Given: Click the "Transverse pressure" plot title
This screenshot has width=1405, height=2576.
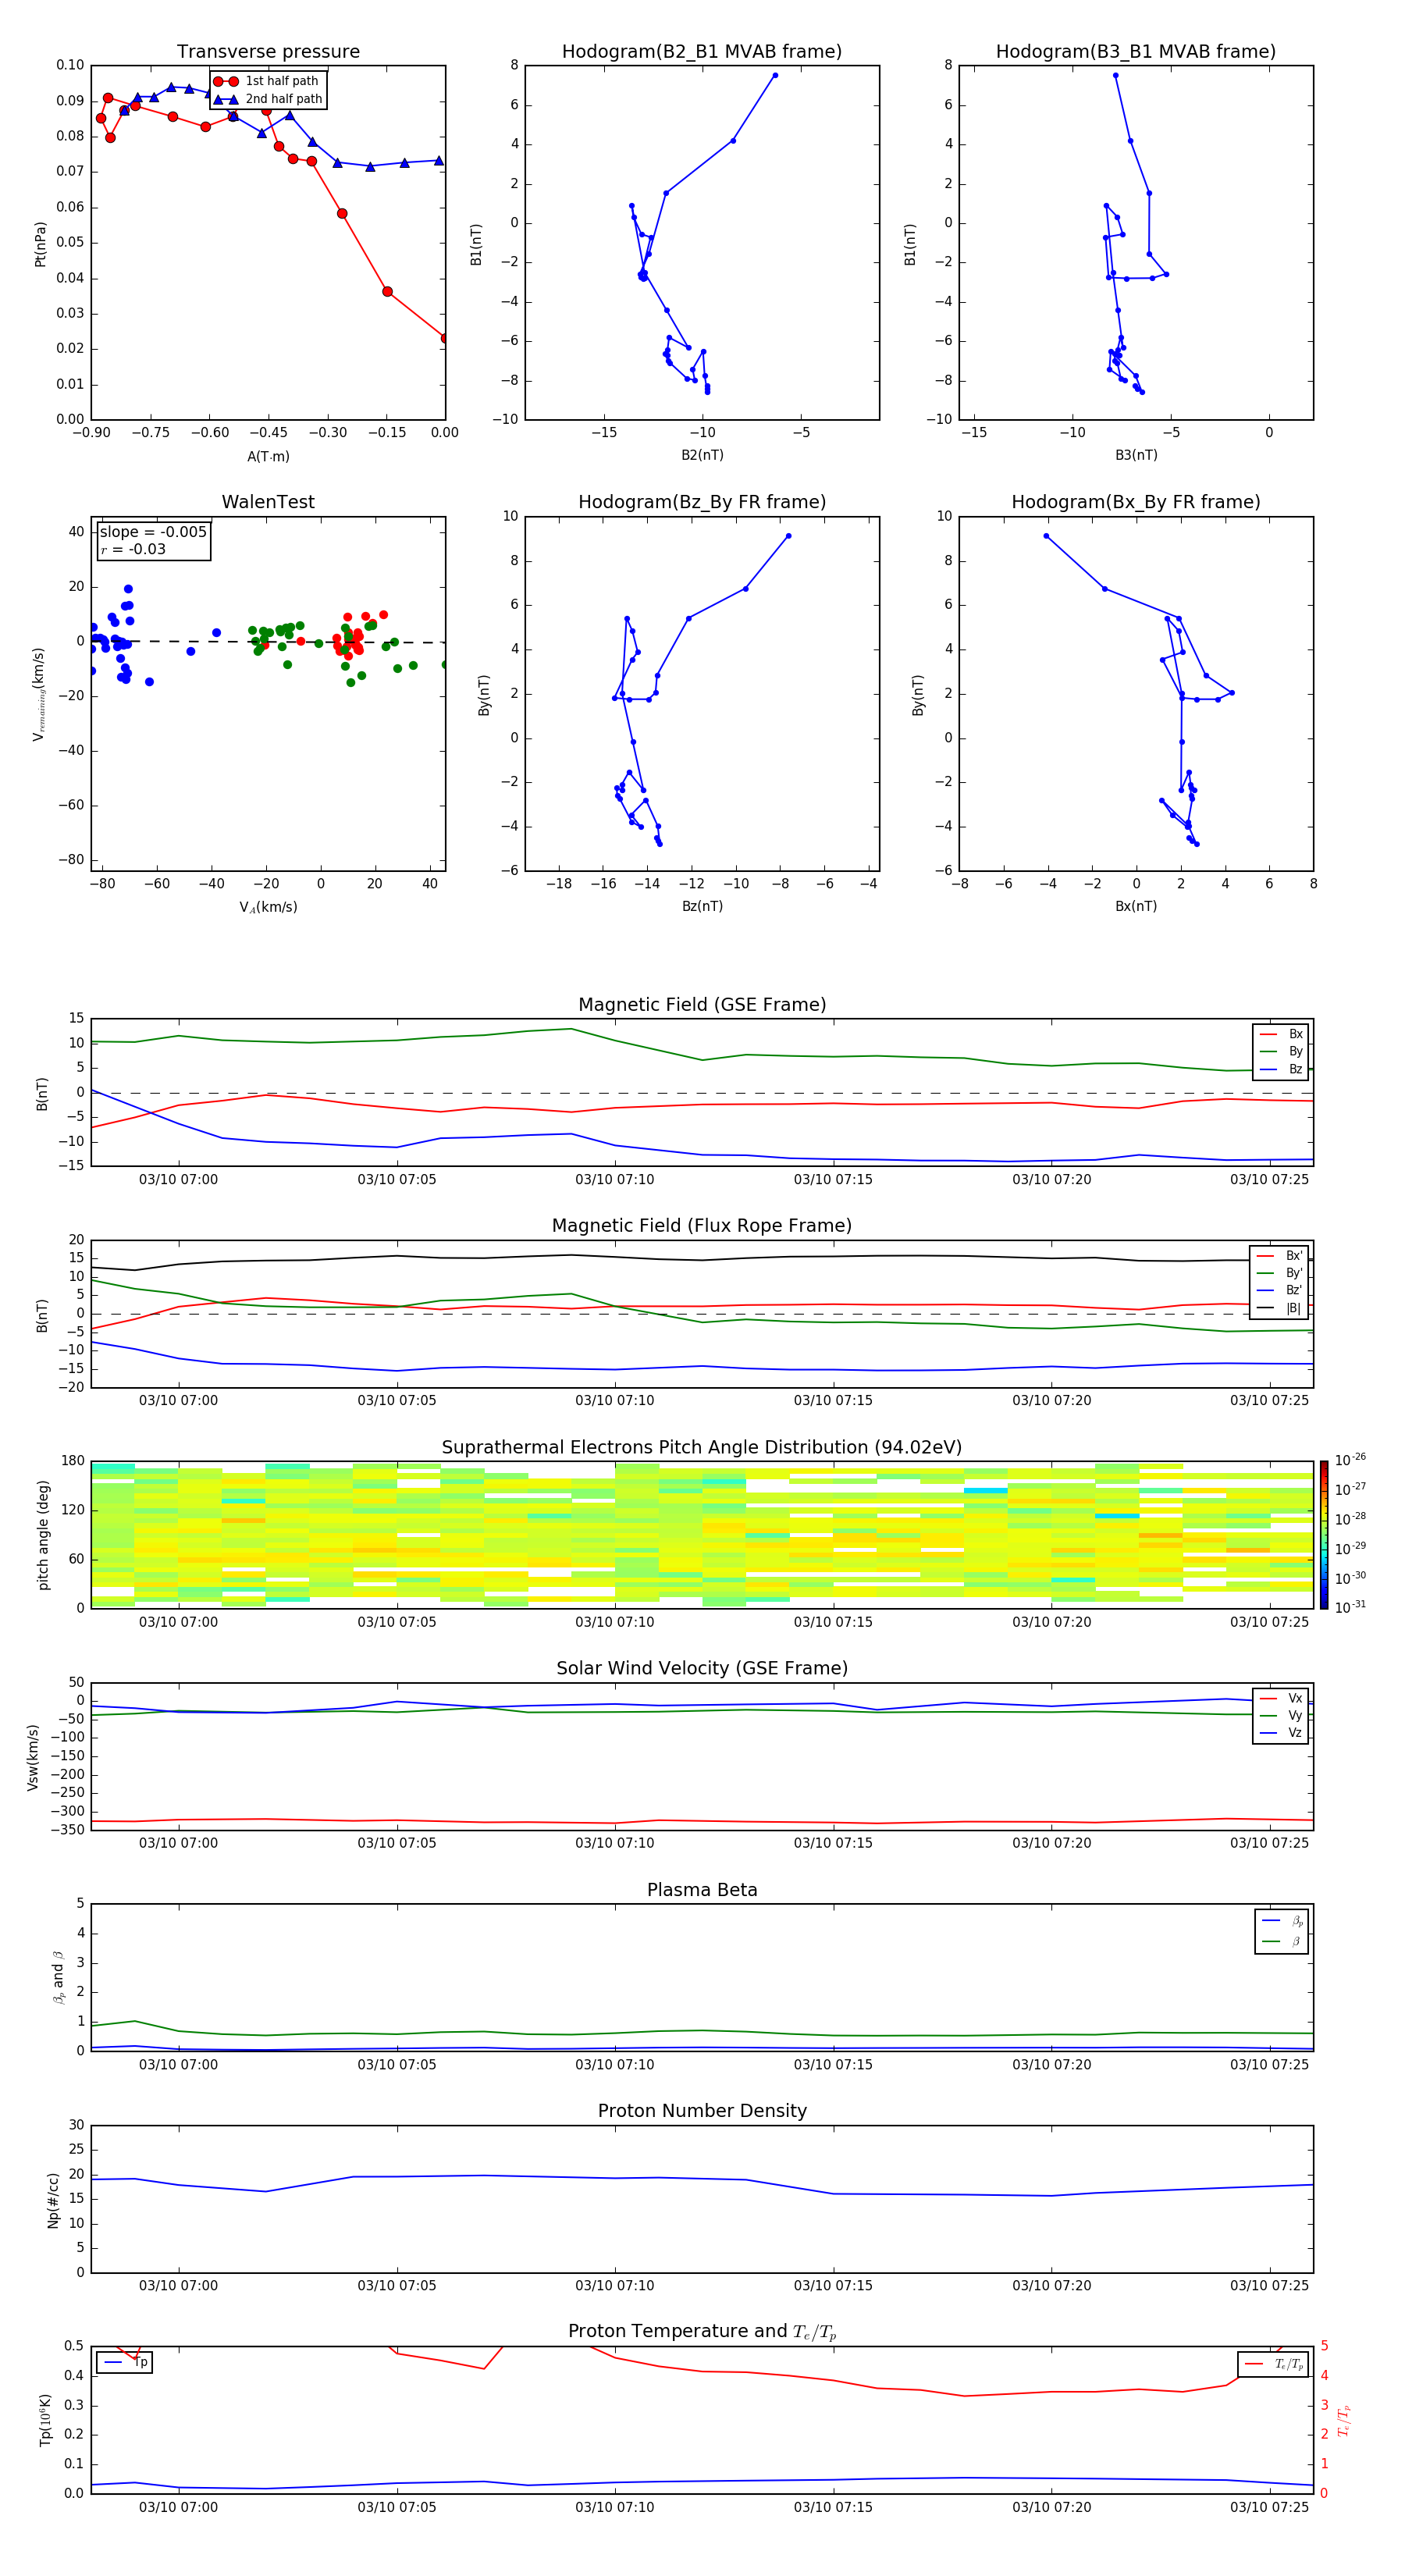Looking at the screenshot, I should click(268, 52).
